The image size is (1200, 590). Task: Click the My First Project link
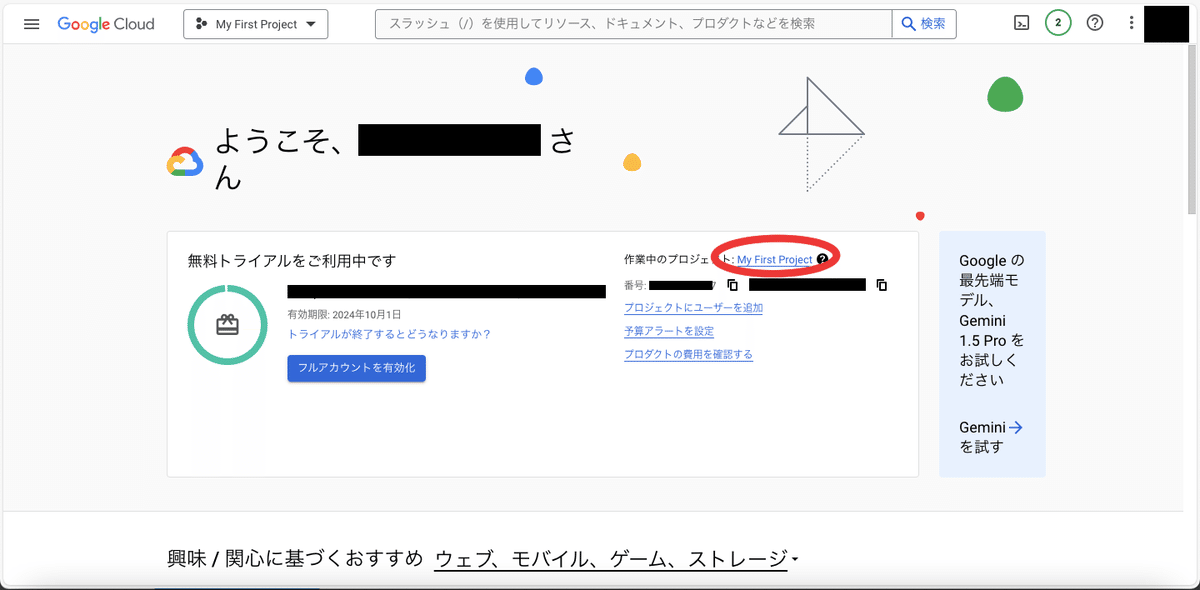pos(775,260)
